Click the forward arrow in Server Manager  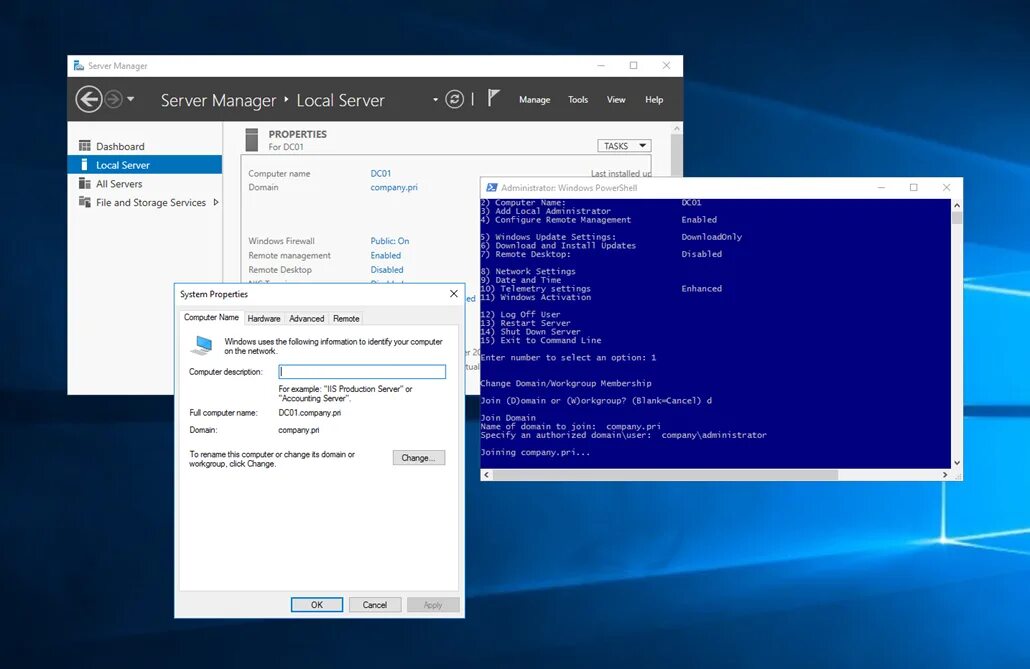[114, 99]
